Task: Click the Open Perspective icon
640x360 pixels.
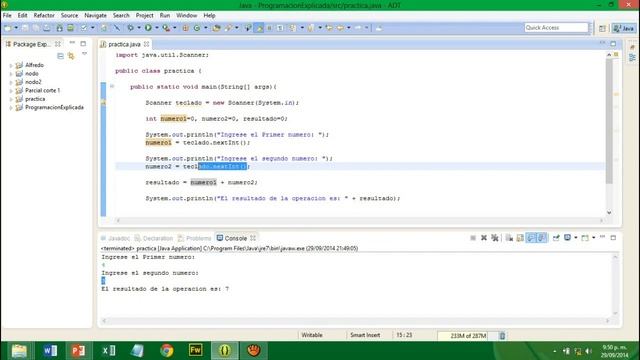Action: (602, 28)
